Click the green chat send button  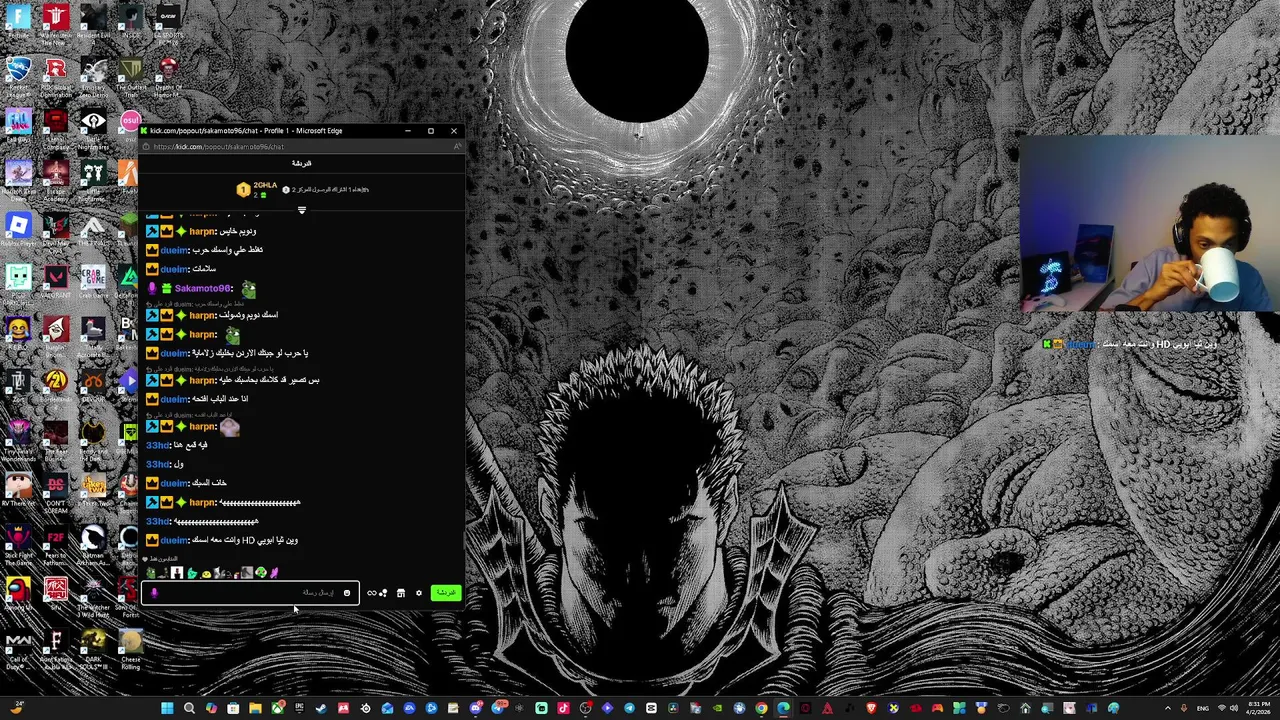click(446, 593)
